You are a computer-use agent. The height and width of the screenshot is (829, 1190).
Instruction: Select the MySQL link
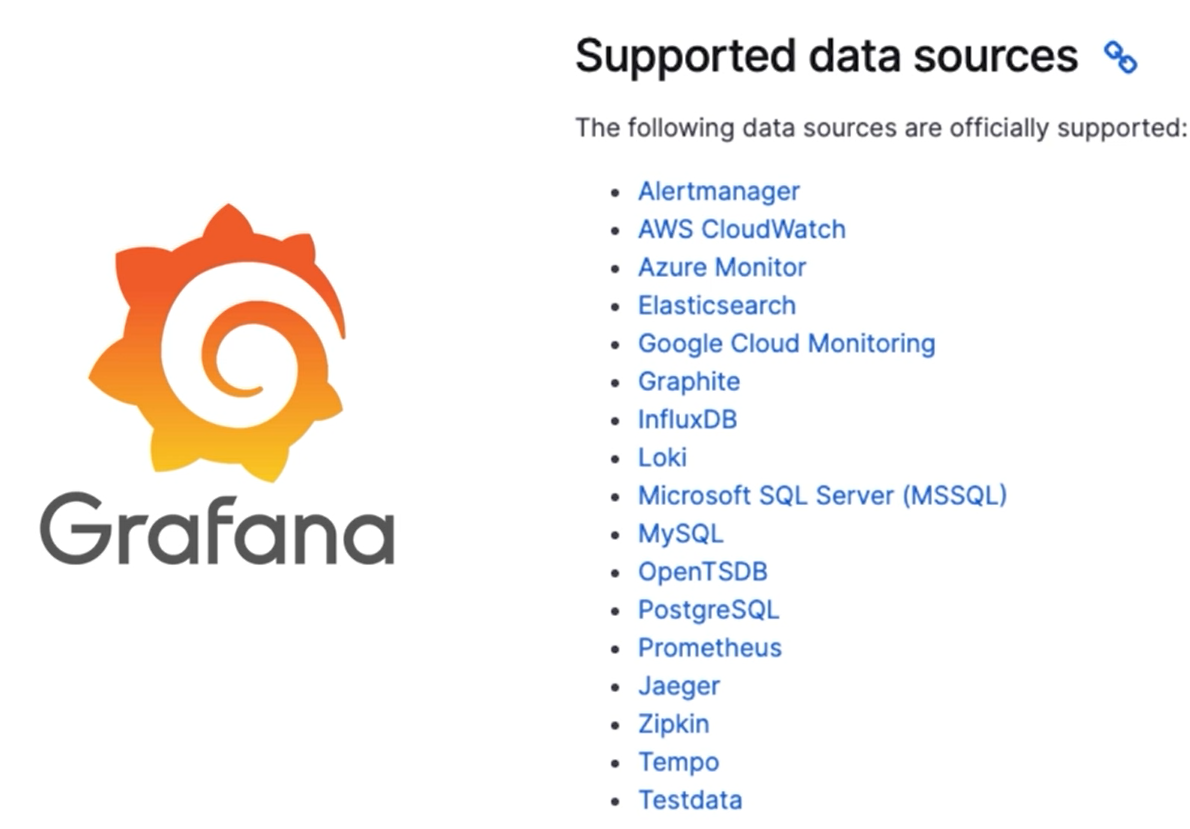681,533
